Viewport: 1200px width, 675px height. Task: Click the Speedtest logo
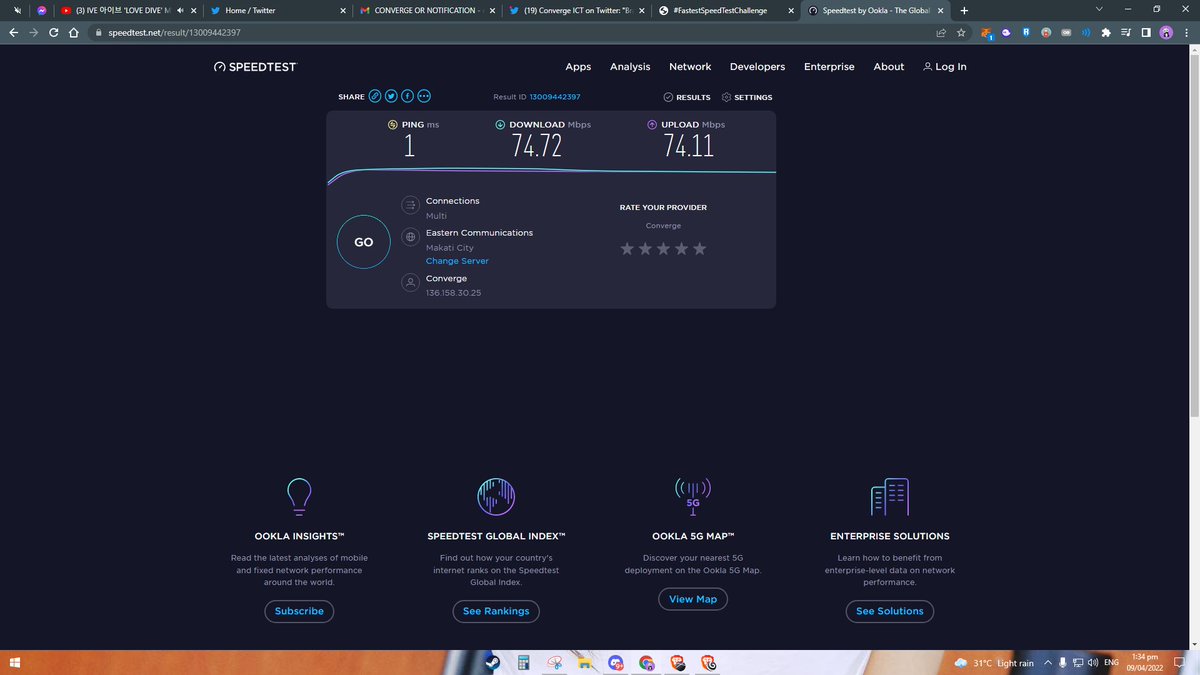tap(255, 67)
